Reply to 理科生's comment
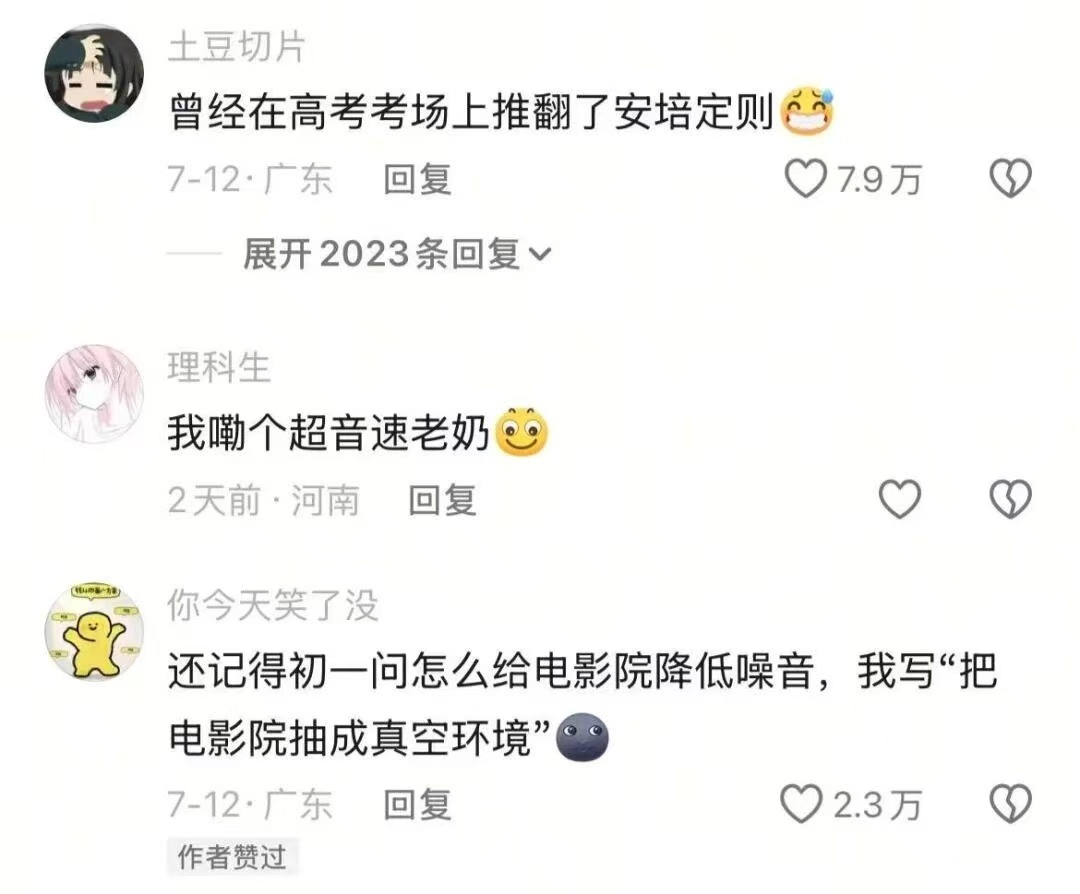The width and height of the screenshot is (1080, 894). tap(442, 499)
